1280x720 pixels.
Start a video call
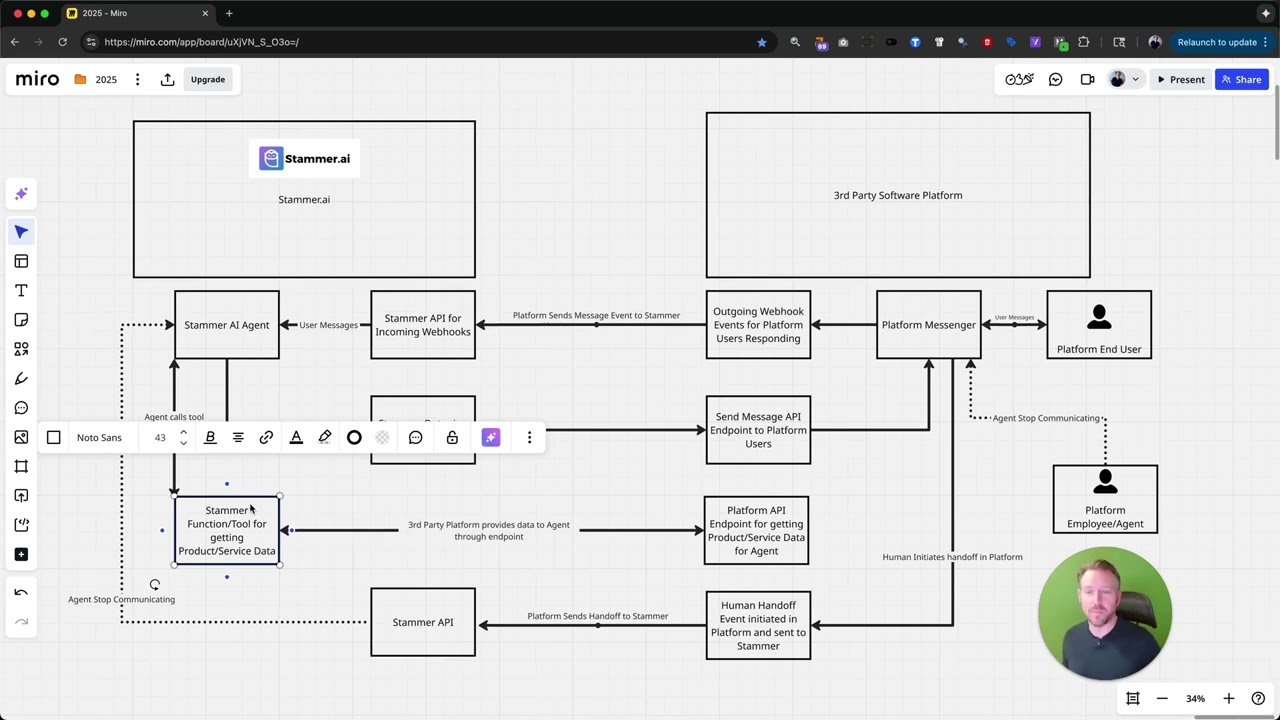pos(1087,79)
